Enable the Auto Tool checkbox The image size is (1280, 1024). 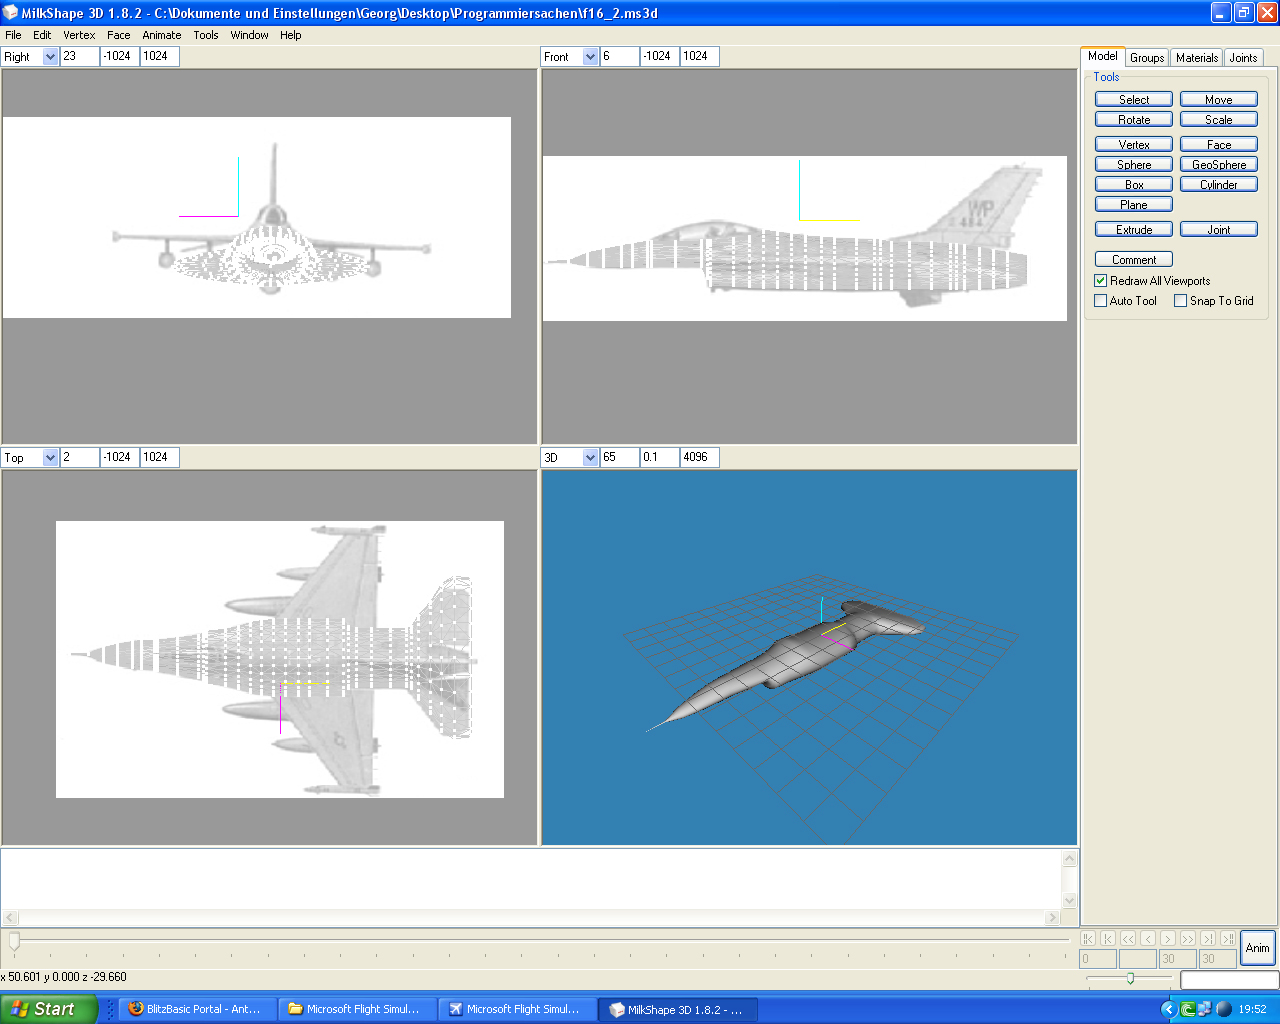[x=1101, y=301]
